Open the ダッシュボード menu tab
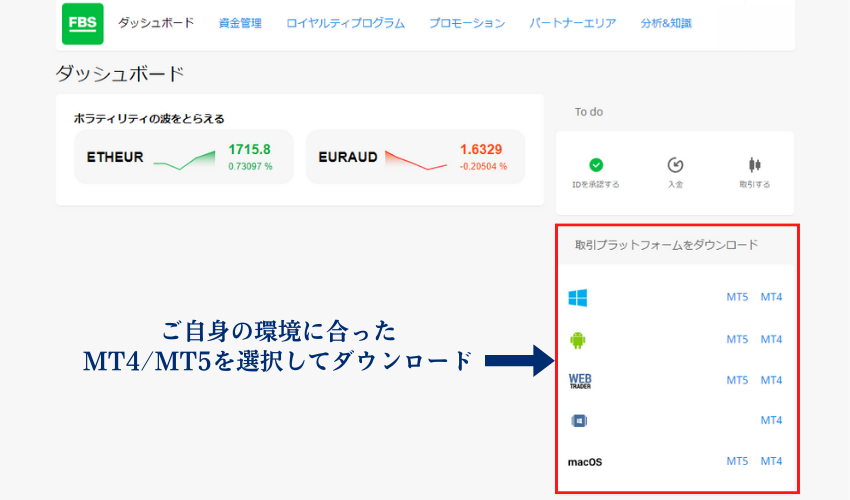The height and width of the screenshot is (500, 850). (x=156, y=23)
